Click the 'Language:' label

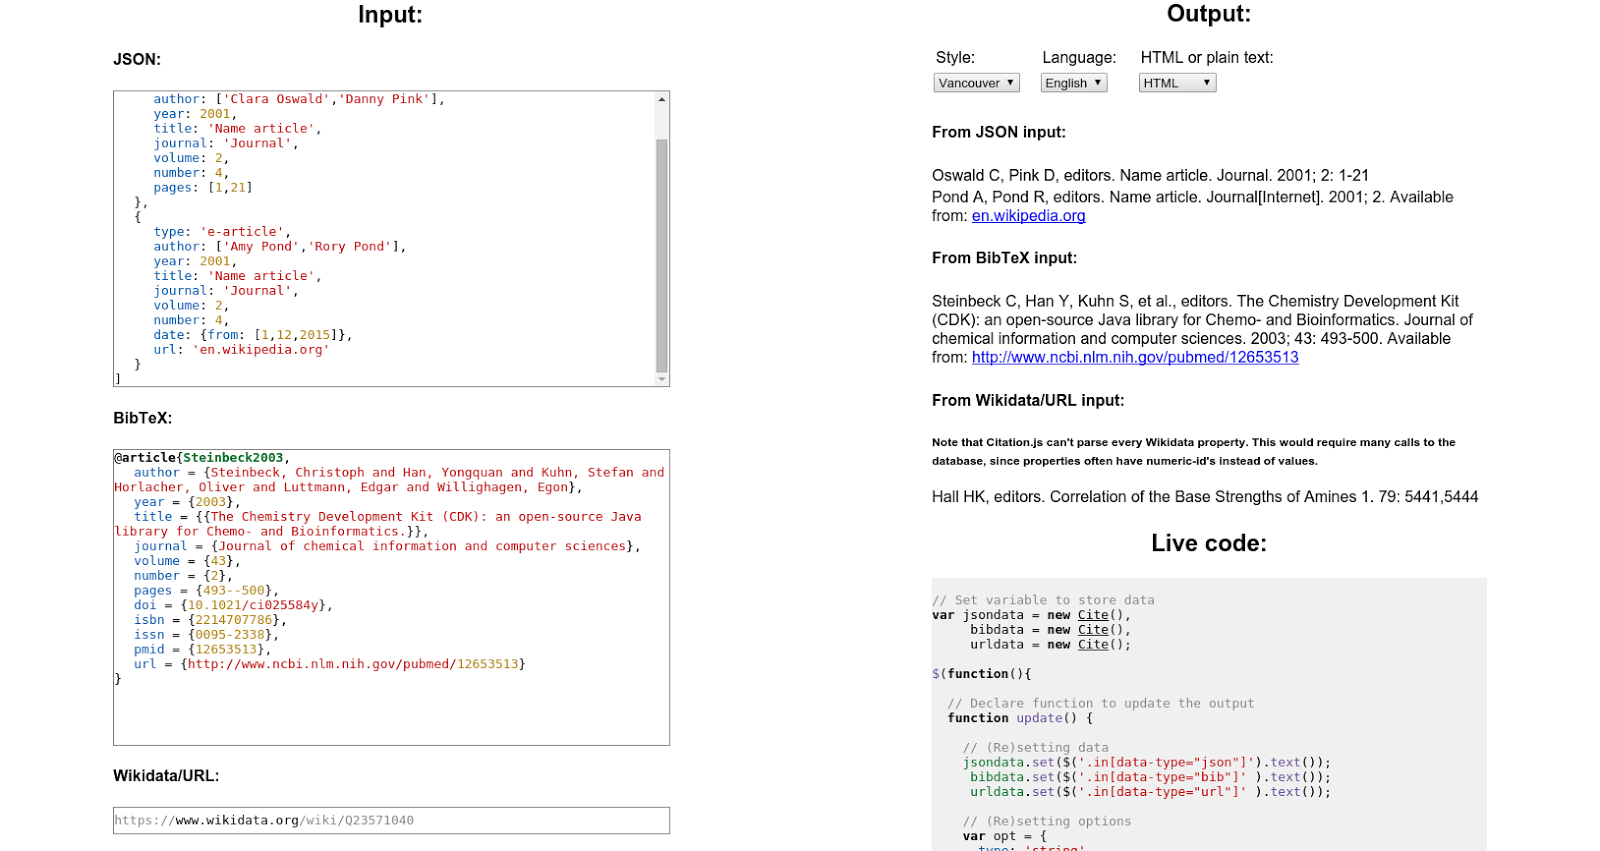pyautogui.click(x=1079, y=58)
